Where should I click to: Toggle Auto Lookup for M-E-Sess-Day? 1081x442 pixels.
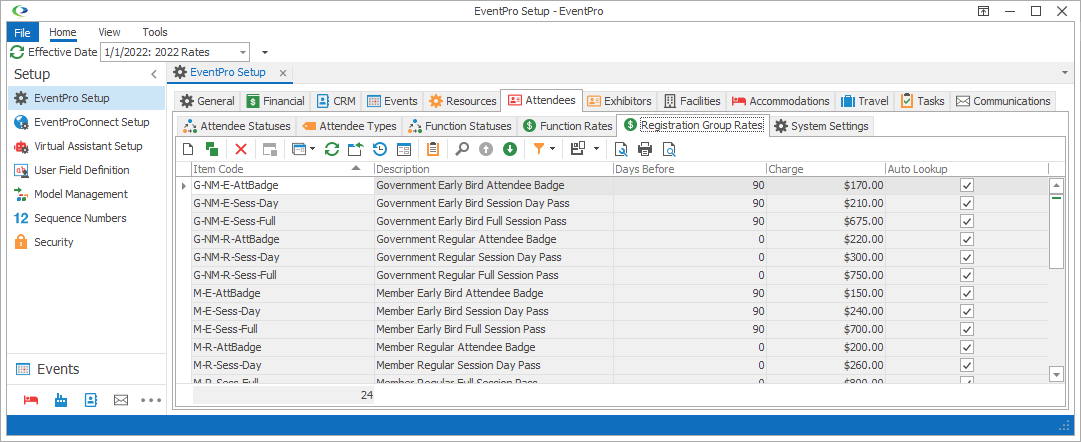967,311
